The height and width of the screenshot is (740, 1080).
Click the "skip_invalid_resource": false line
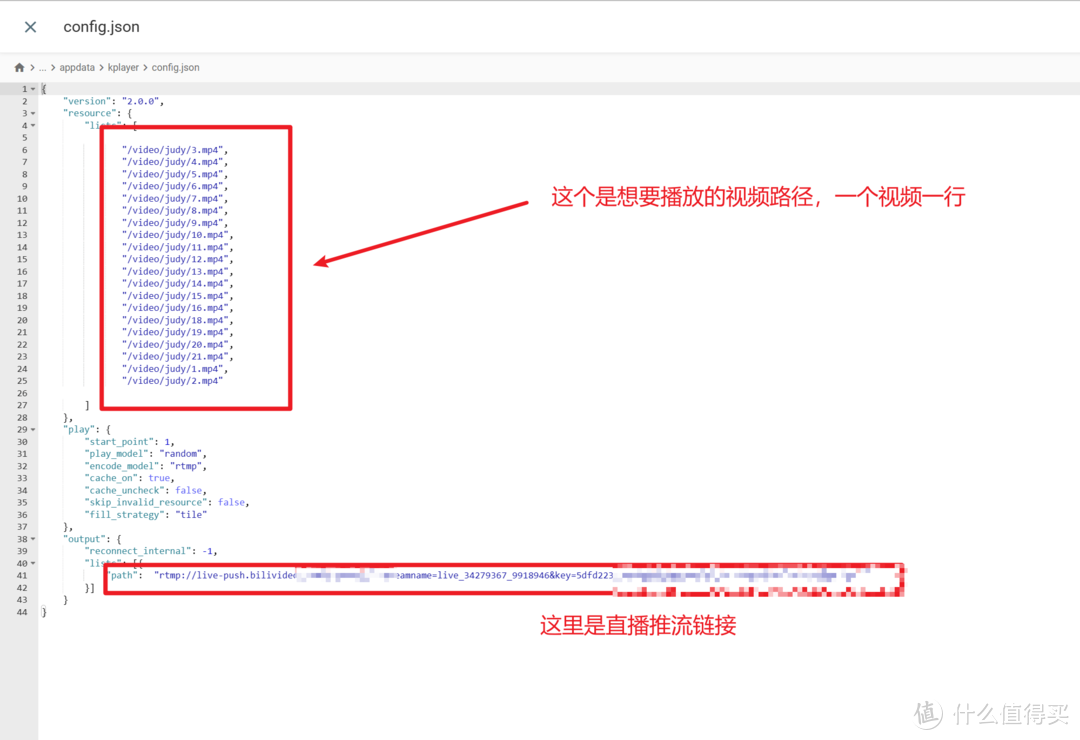click(x=167, y=502)
